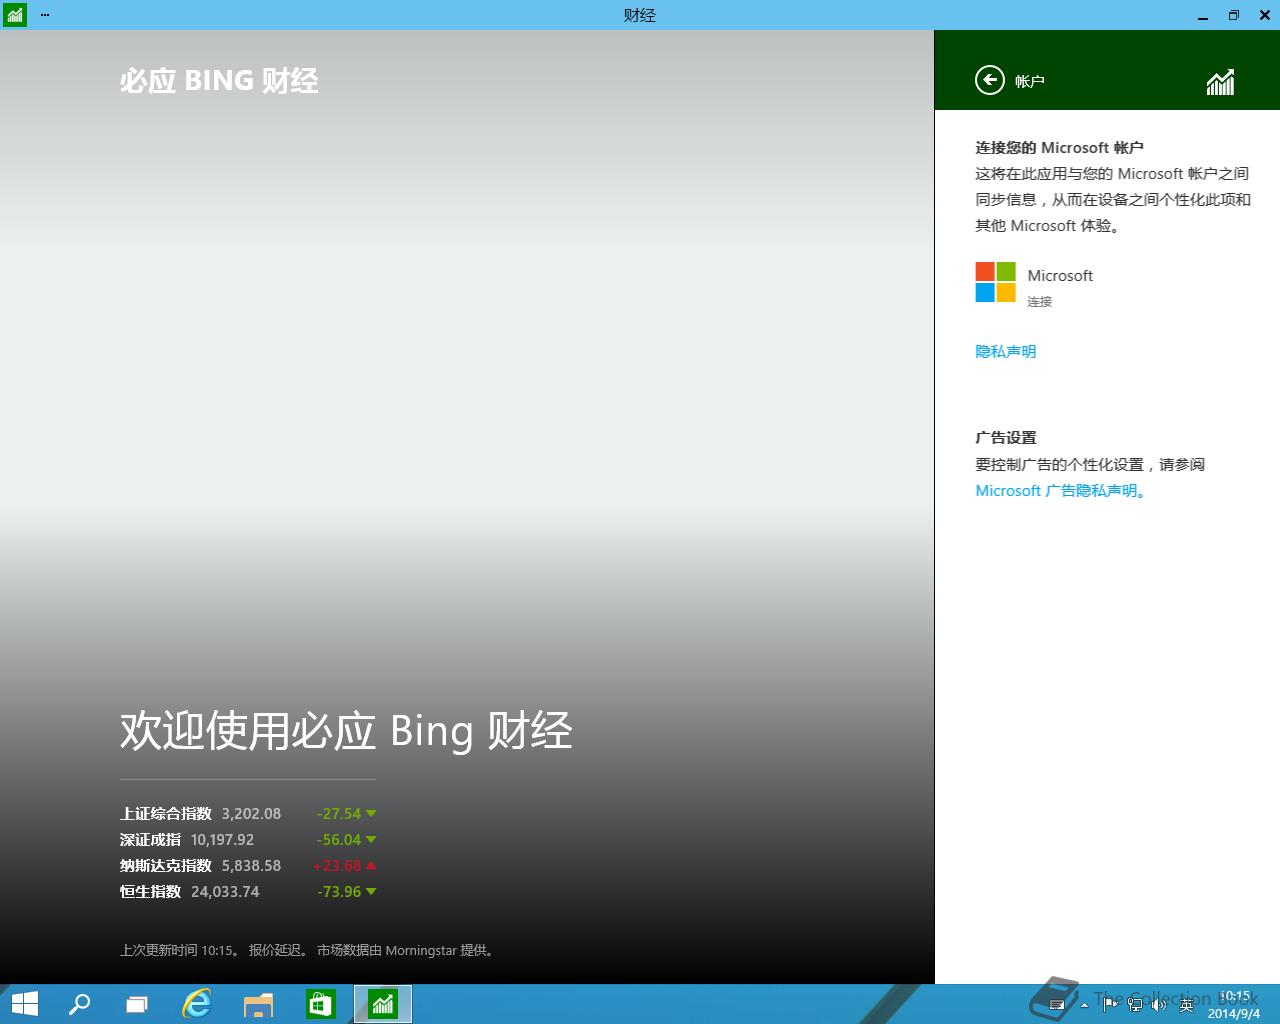
Task: Click the 上次更新时间 10:15 status text
Action: (180, 950)
